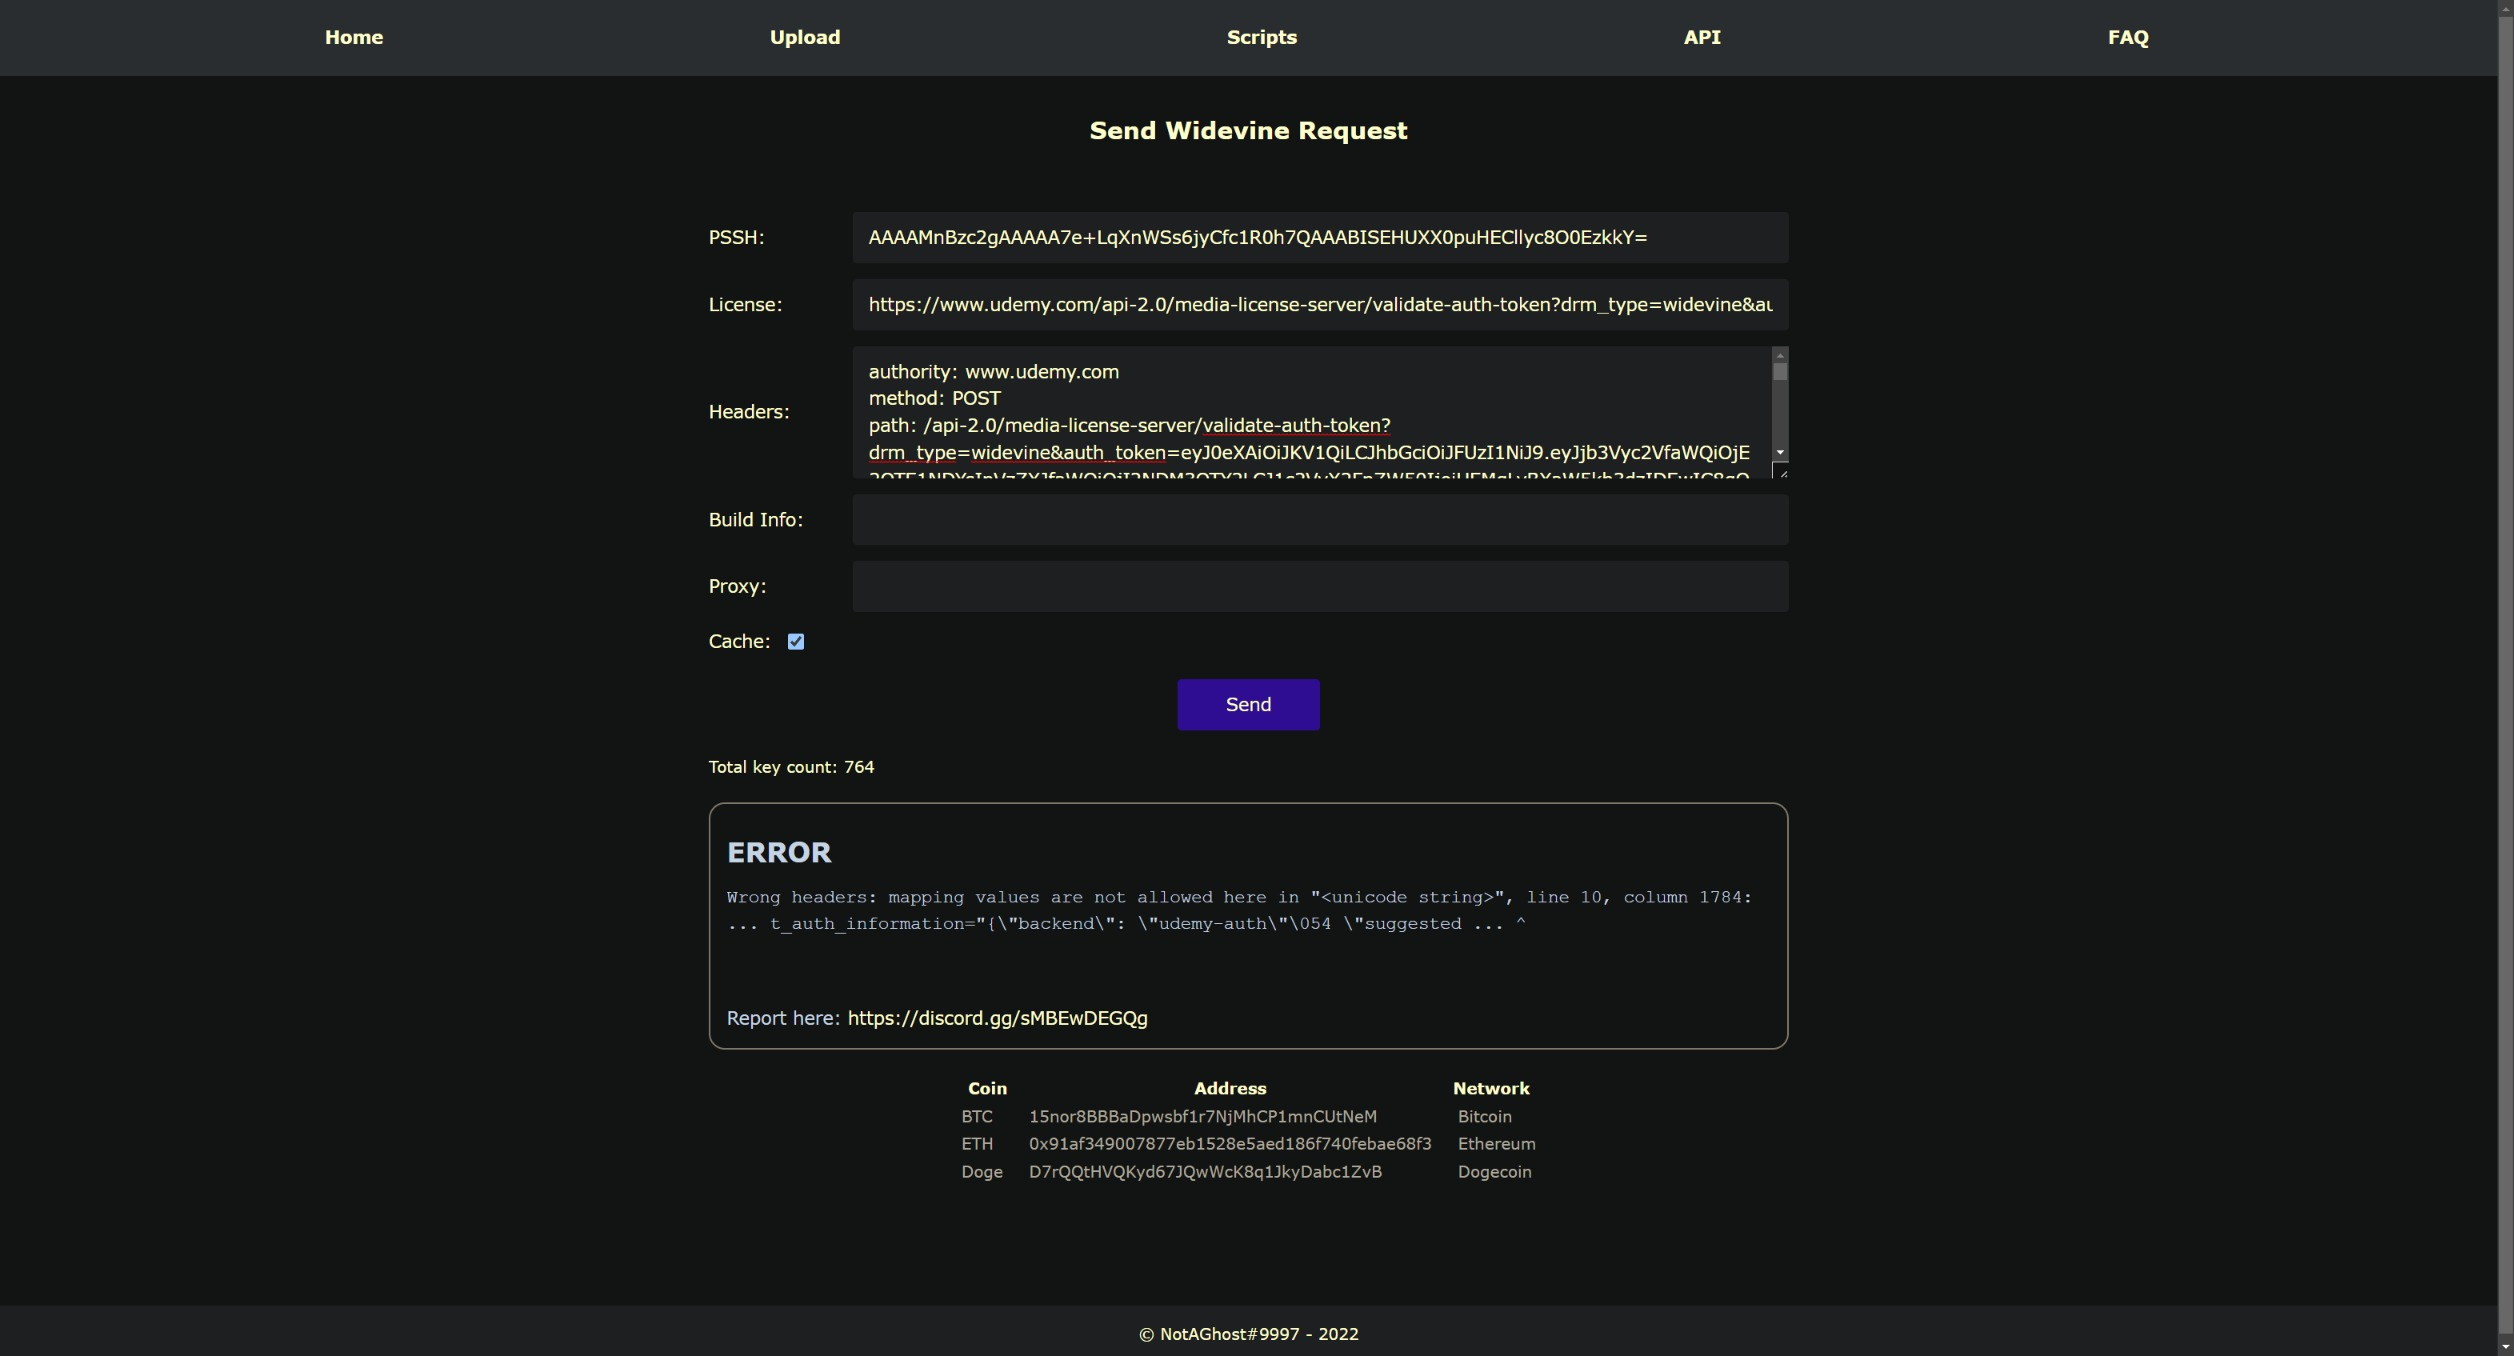
Task: Focus the License URL field
Action: [1320, 304]
